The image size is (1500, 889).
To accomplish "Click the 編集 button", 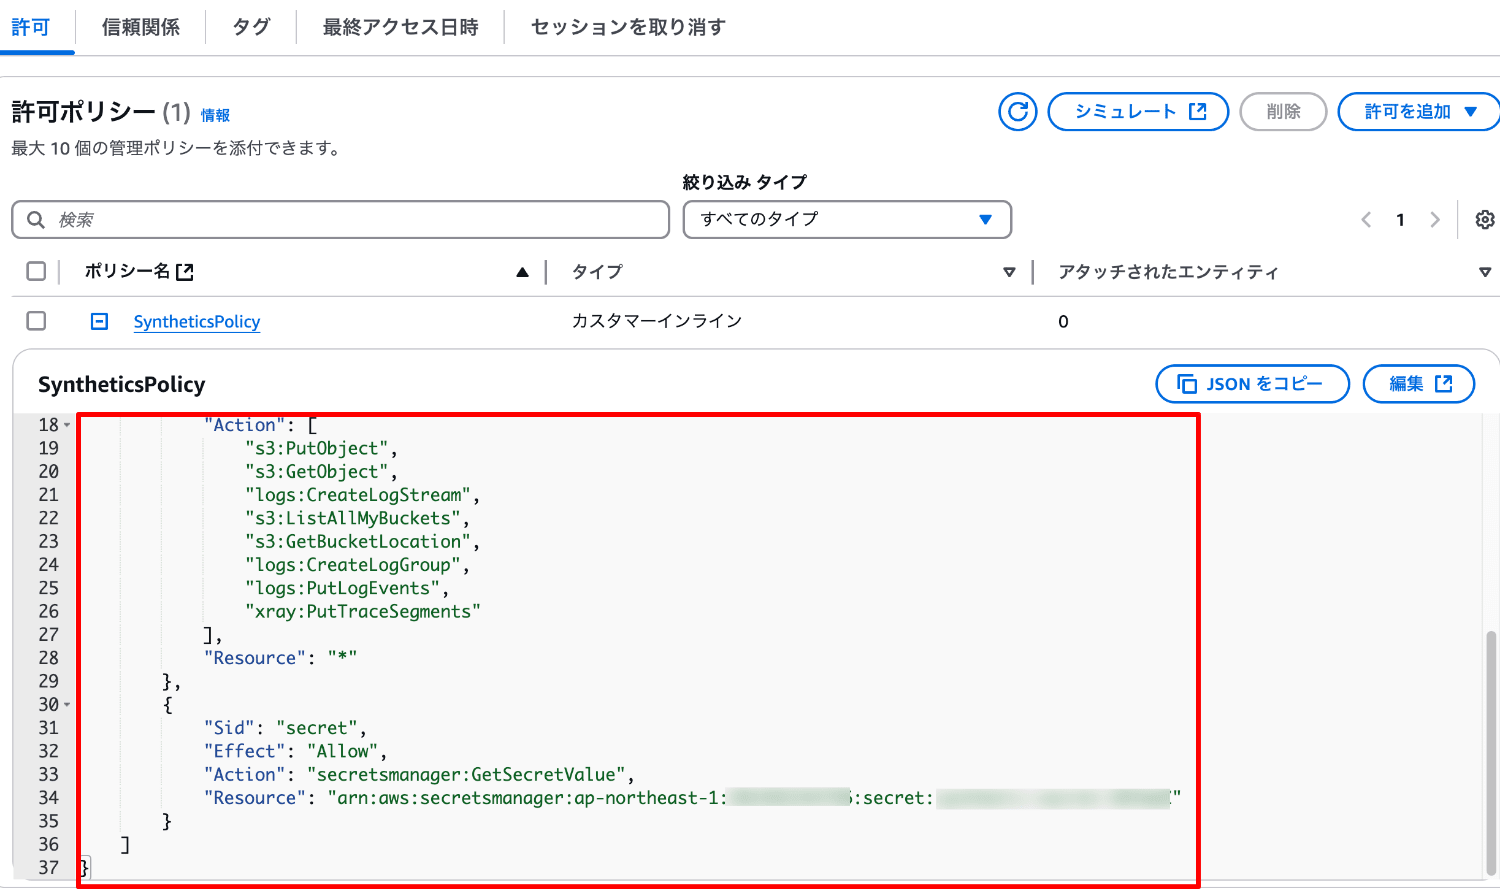I will [1419, 384].
